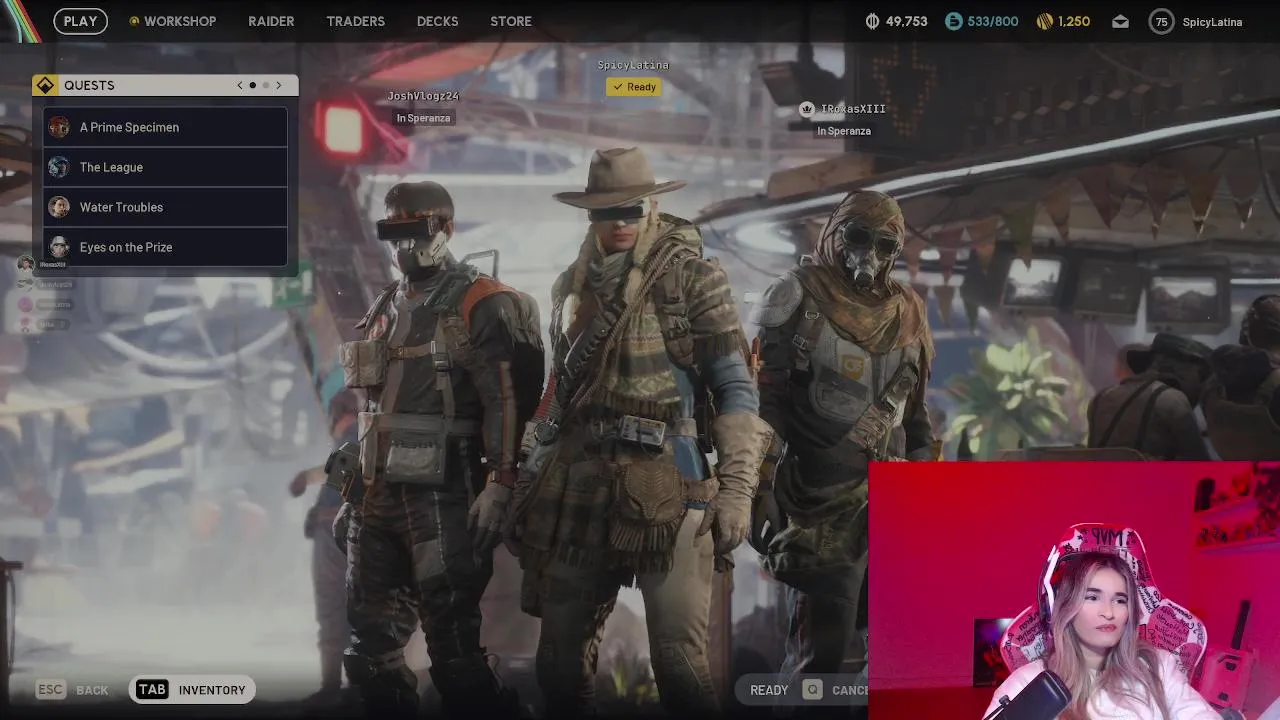Open the STORE tab
The width and height of the screenshot is (1280, 720).
click(x=511, y=21)
